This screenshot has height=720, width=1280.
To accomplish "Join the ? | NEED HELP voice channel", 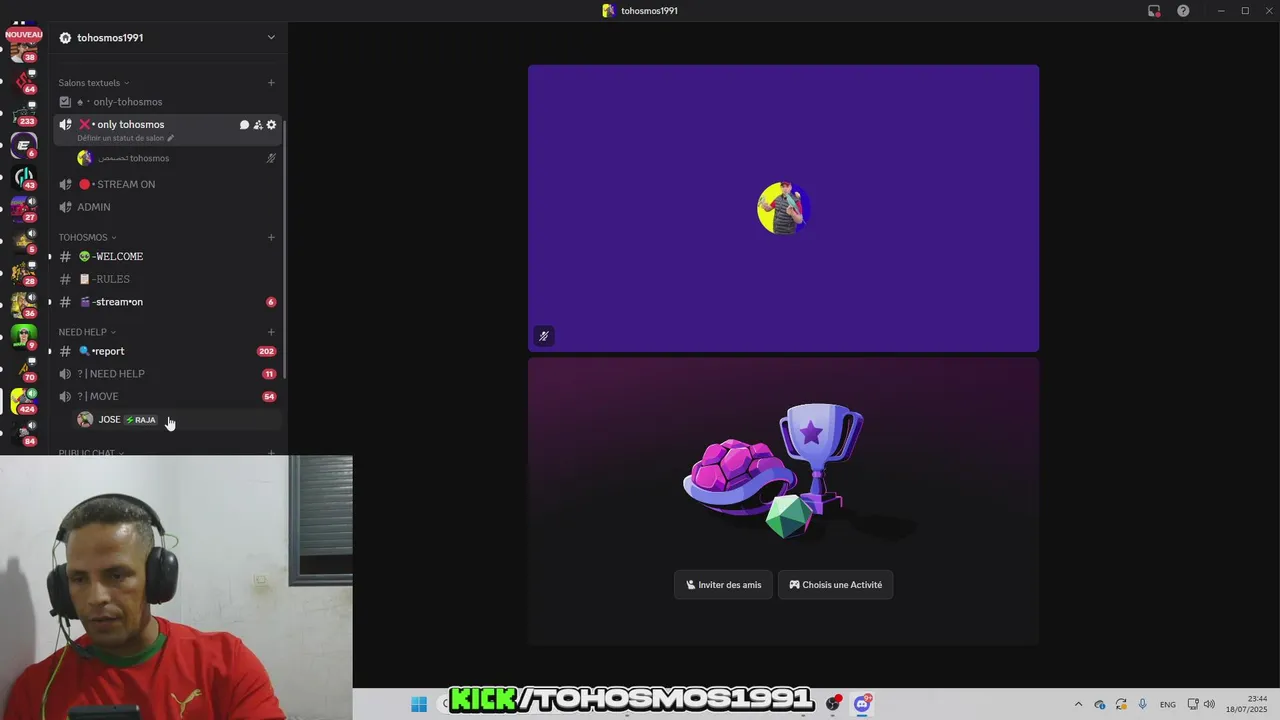I will point(168,374).
